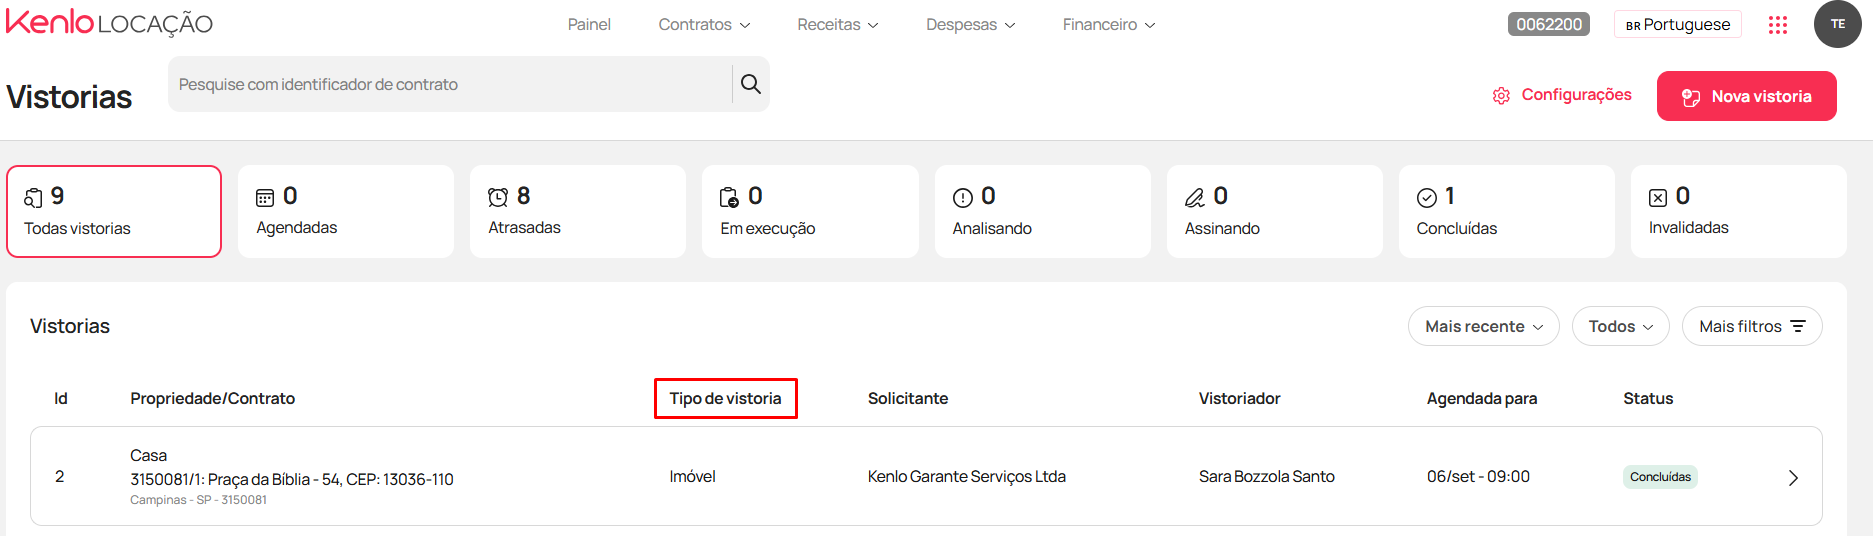The width and height of the screenshot is (1873, 536).
Task: Click the Atrasadas alarm clock icon
Action: 498,198
